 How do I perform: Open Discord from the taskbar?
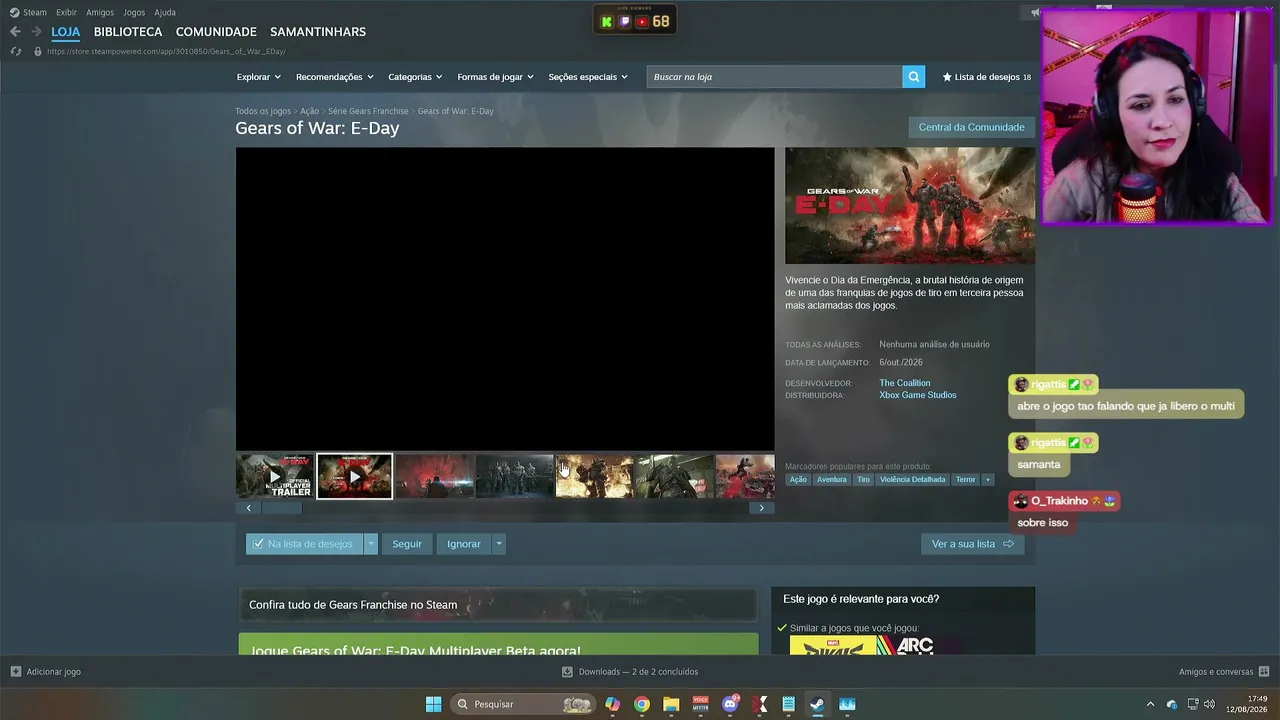coord(730,704)
